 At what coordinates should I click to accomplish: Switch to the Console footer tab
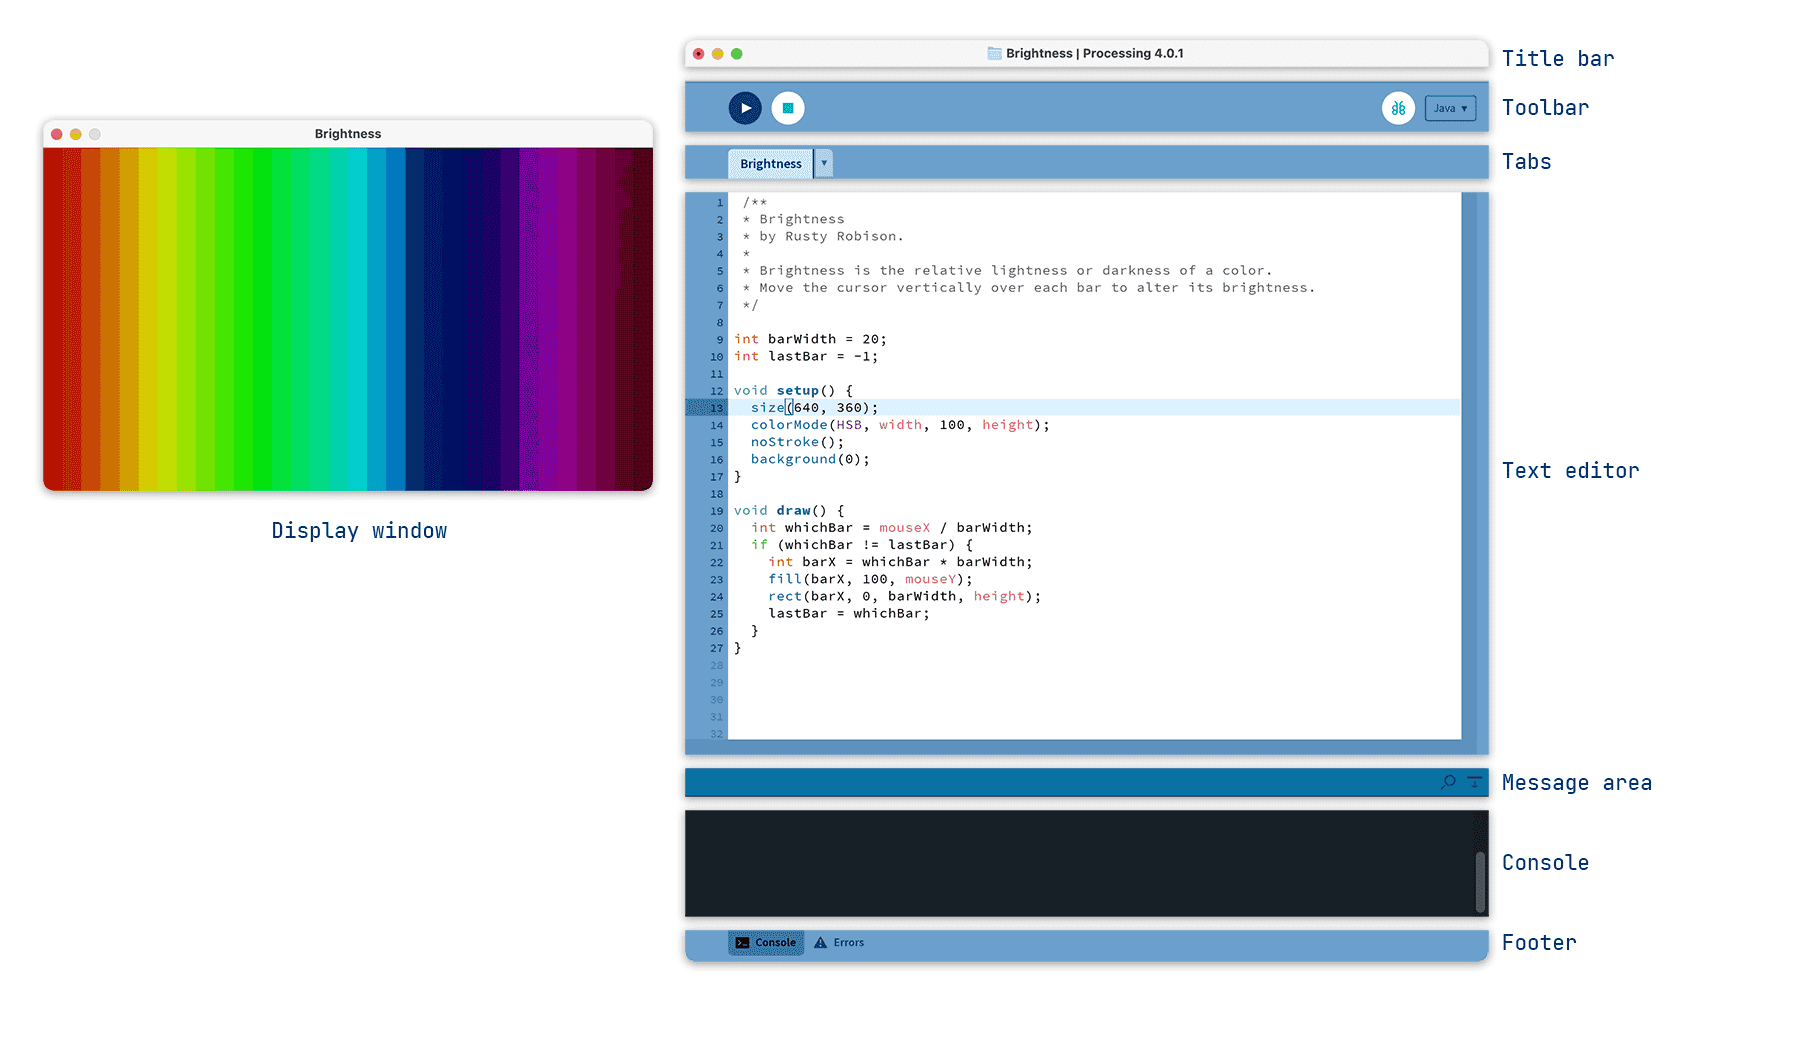[x=766, y=943]
